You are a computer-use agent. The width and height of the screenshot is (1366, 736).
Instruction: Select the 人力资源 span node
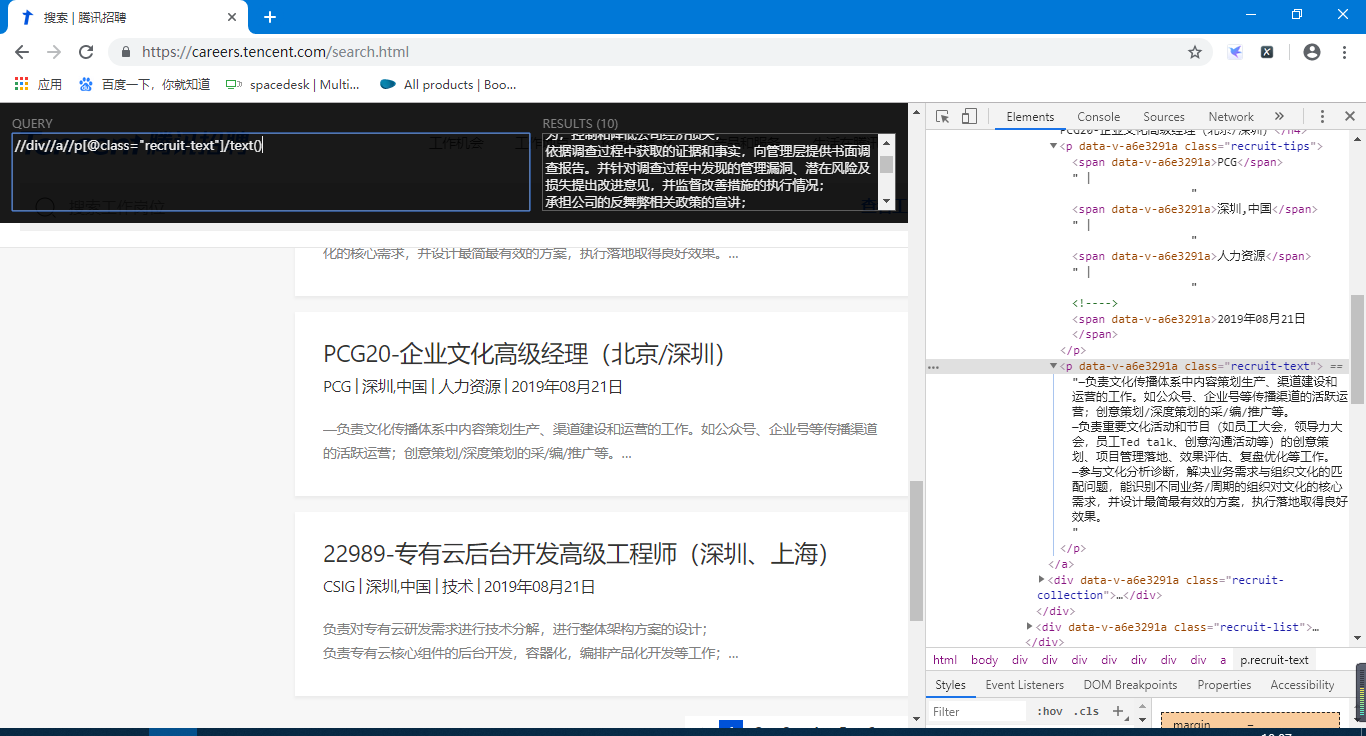[1190, 256]
